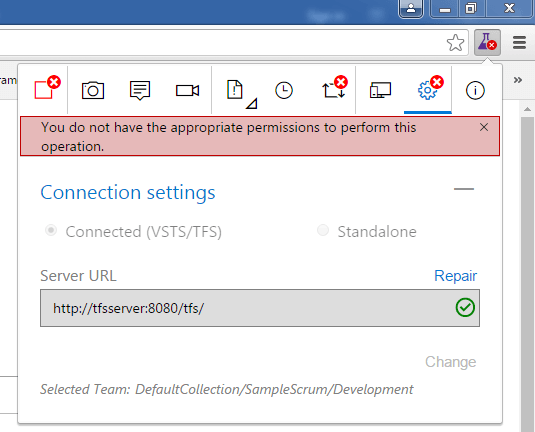Image resolution: width=535 pixels, height=432 pixels.
Task: Switch to the settings gear tab
Action: click(428, 89)
